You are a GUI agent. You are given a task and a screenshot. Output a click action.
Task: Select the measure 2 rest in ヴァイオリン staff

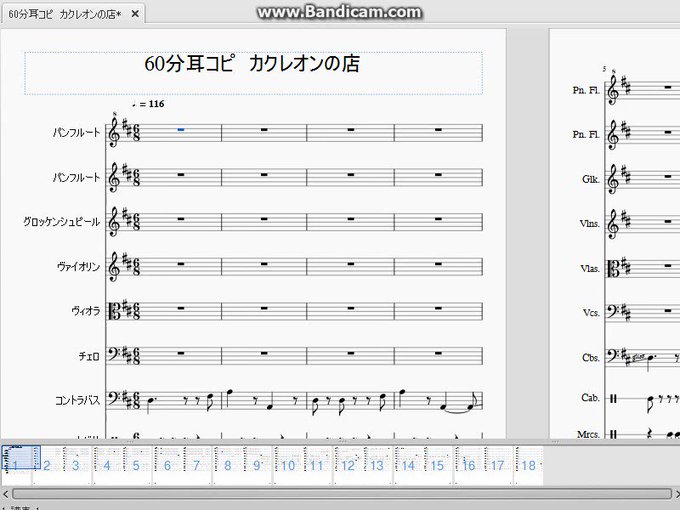point(264,263)
